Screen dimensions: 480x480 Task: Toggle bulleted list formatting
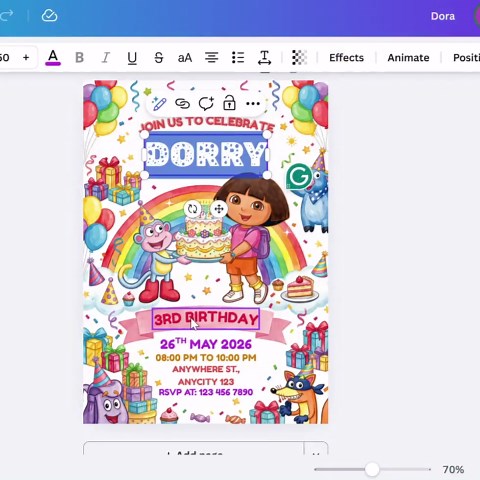click(238, 58)
